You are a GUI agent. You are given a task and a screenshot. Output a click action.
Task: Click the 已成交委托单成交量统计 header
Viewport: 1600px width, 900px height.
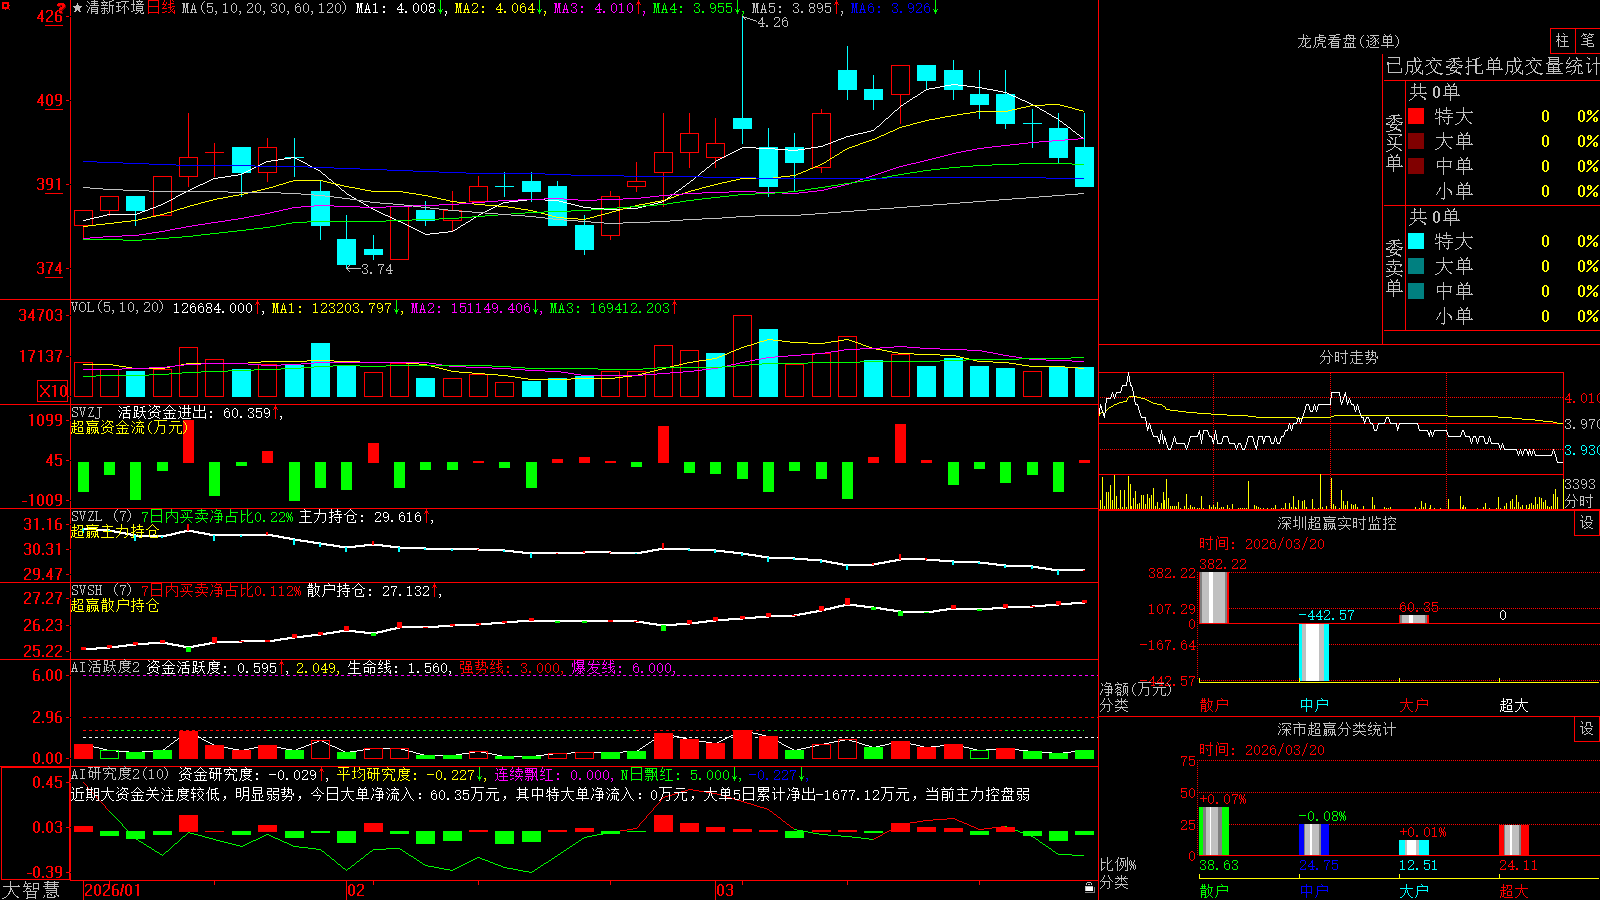1492,66
